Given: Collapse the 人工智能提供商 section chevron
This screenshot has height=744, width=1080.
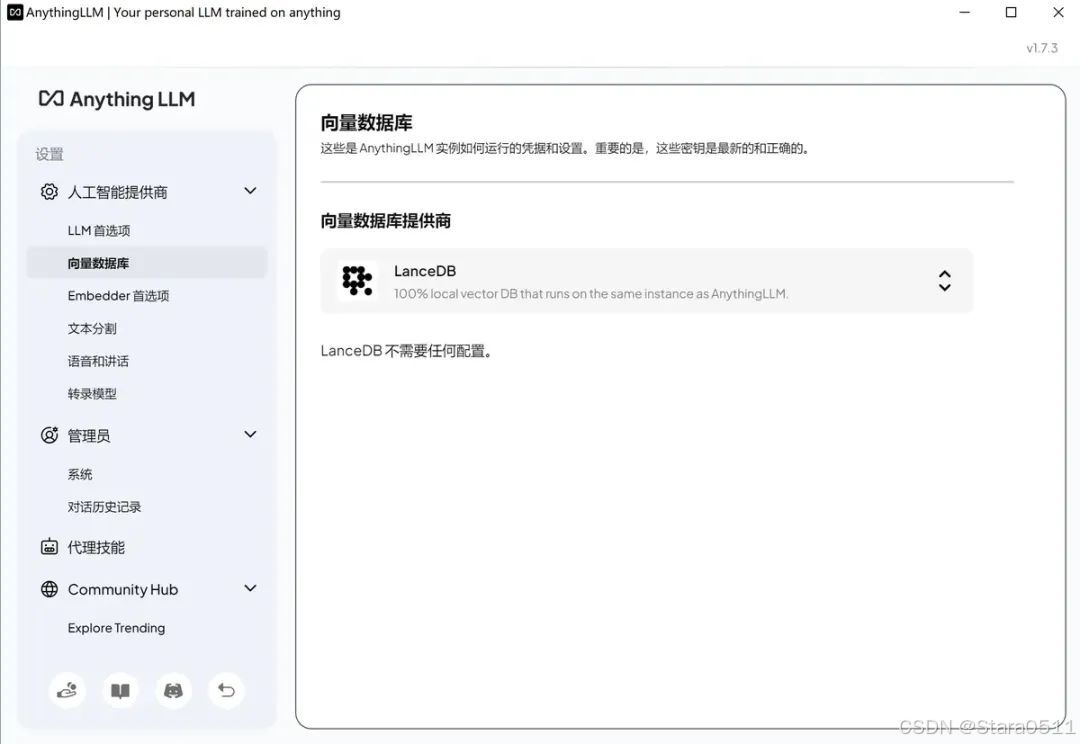Looking at the screenshot, I should (x=251, y=191).
